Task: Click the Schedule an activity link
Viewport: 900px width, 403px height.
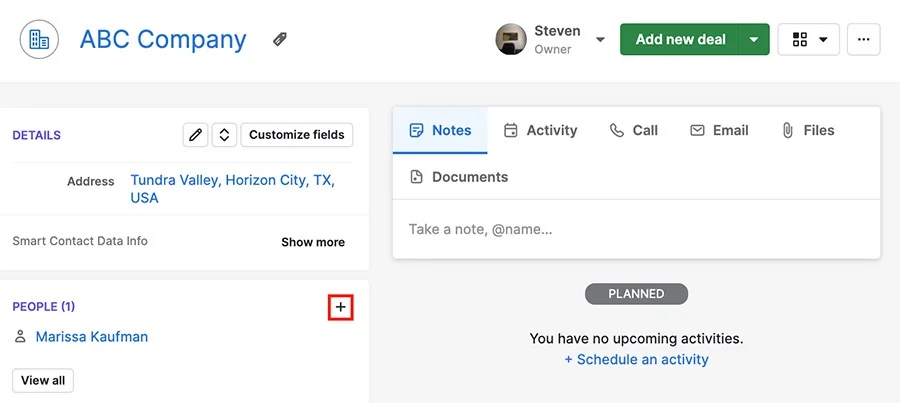Action: point(637,359)
